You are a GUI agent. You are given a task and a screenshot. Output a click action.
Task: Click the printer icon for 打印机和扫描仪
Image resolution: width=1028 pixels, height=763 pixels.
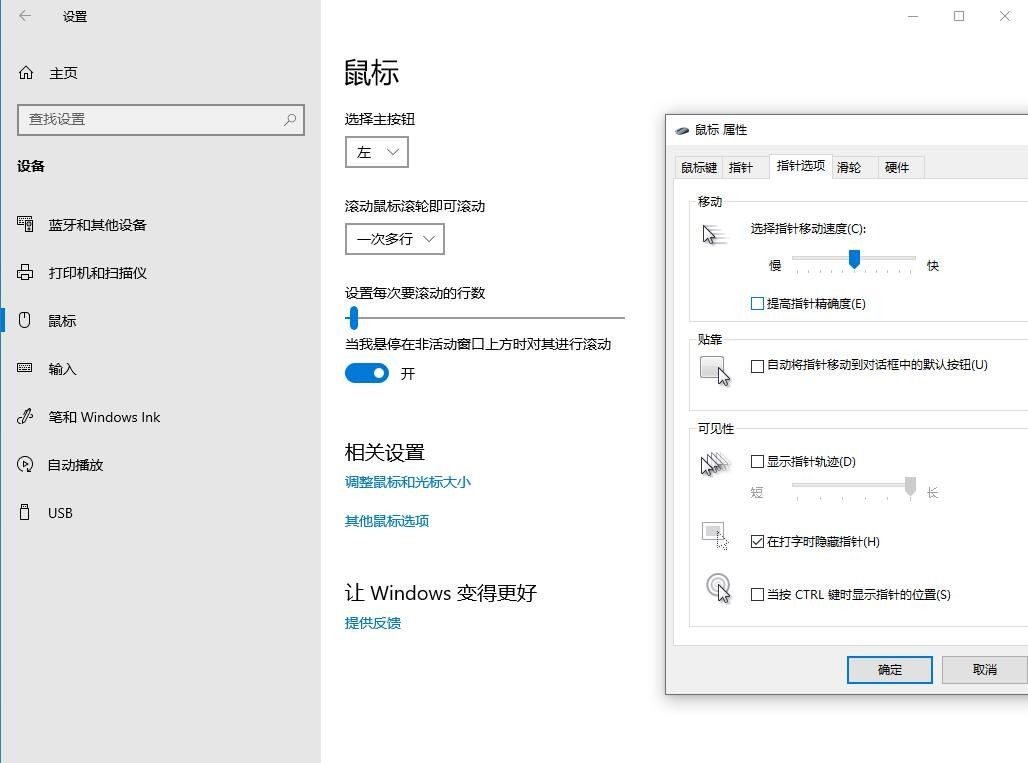coord(25,272)
